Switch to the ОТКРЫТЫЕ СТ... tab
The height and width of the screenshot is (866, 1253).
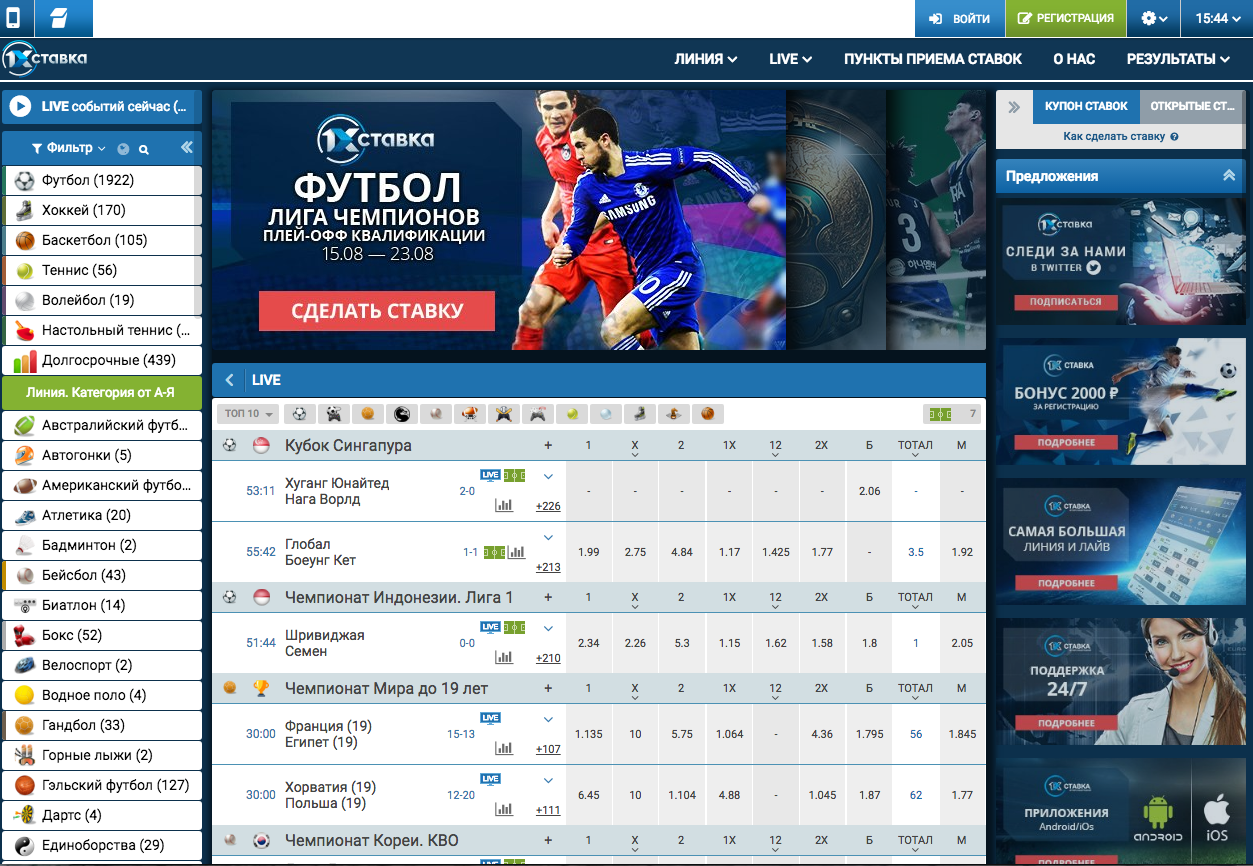pyautogui.click(x=1192, y=106)
